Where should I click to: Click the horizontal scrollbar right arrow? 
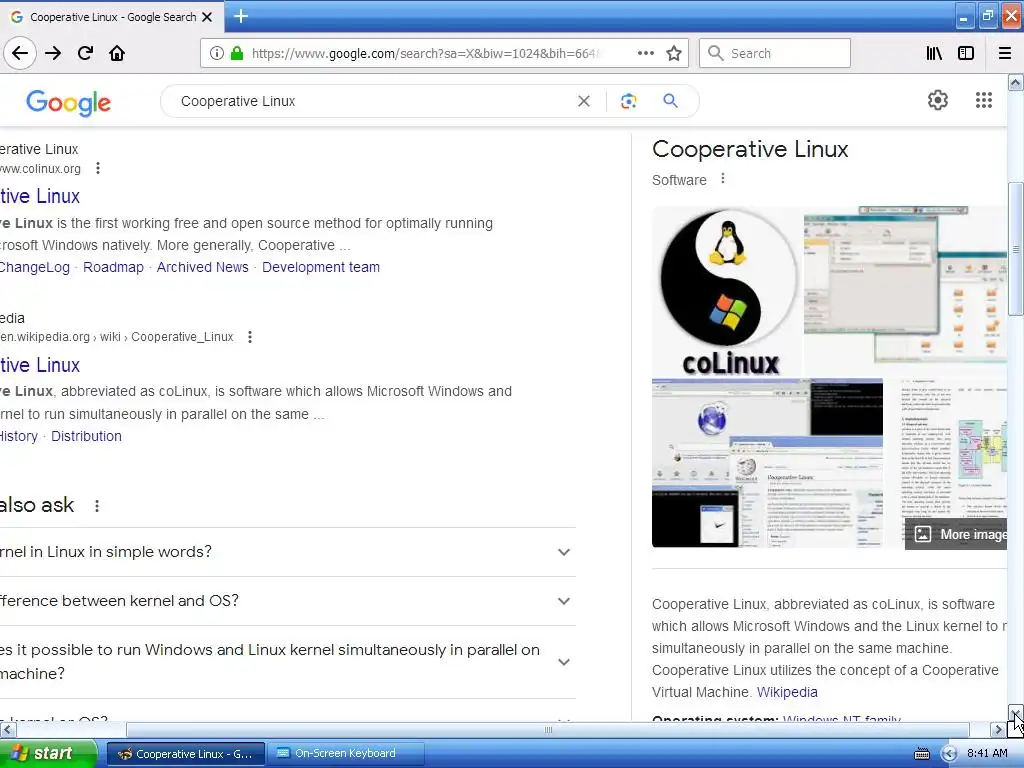click(x=998, y=729)
